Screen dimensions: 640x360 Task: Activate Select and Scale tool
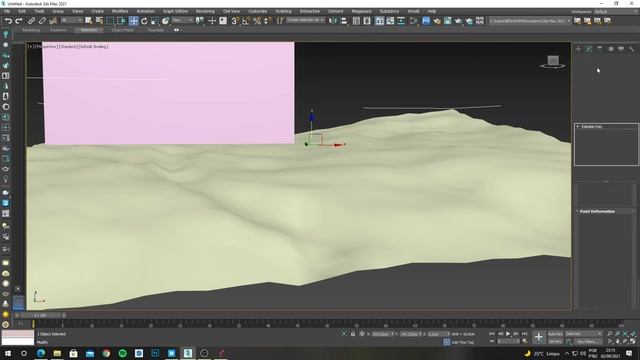point(155,20)
